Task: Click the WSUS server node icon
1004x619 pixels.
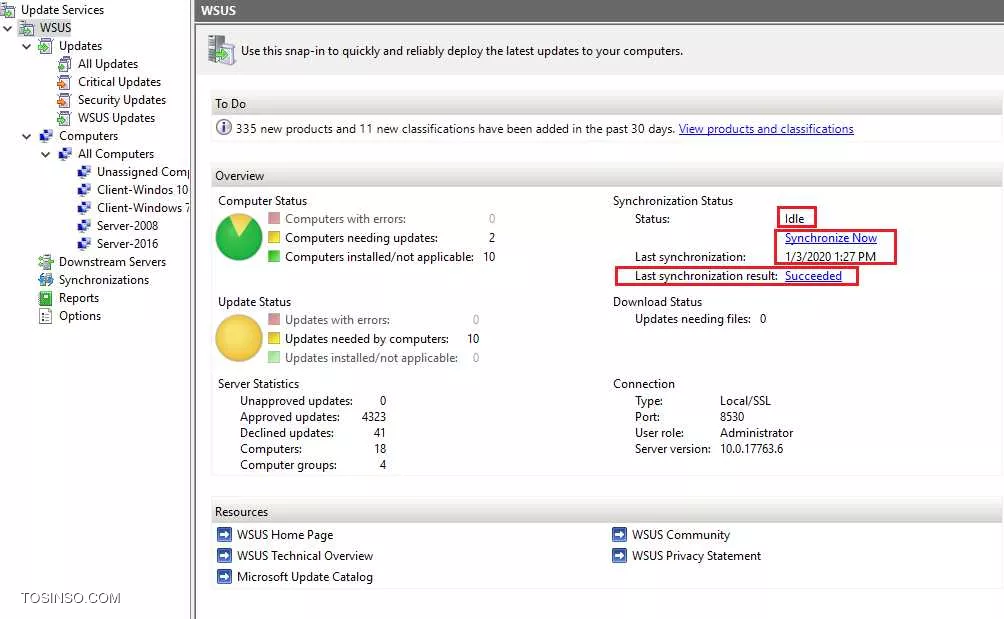Action: [x=26, y=28]
